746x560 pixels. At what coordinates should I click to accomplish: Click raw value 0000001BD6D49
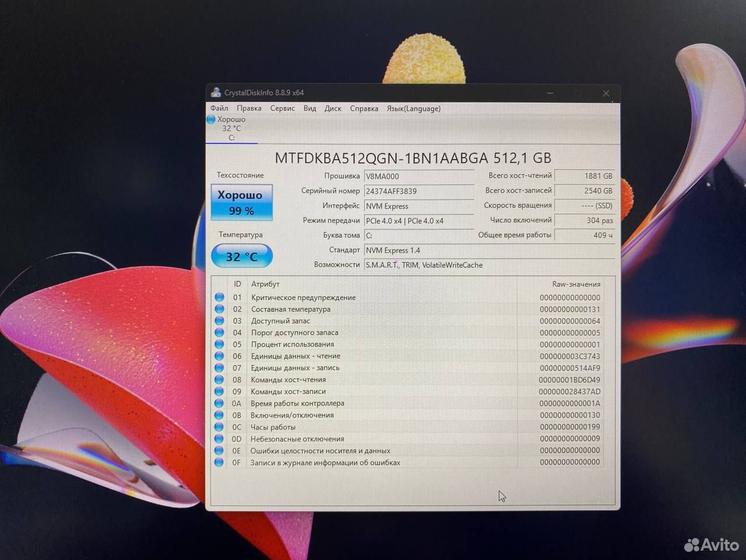(x=569, y=380)
